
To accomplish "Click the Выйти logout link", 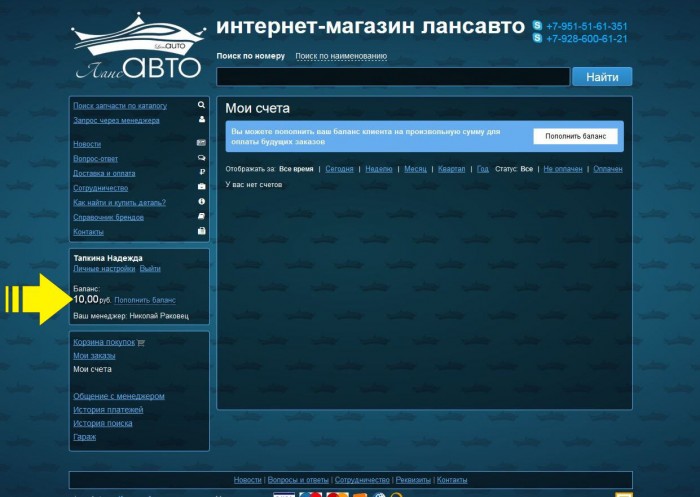I will [150, 269].
